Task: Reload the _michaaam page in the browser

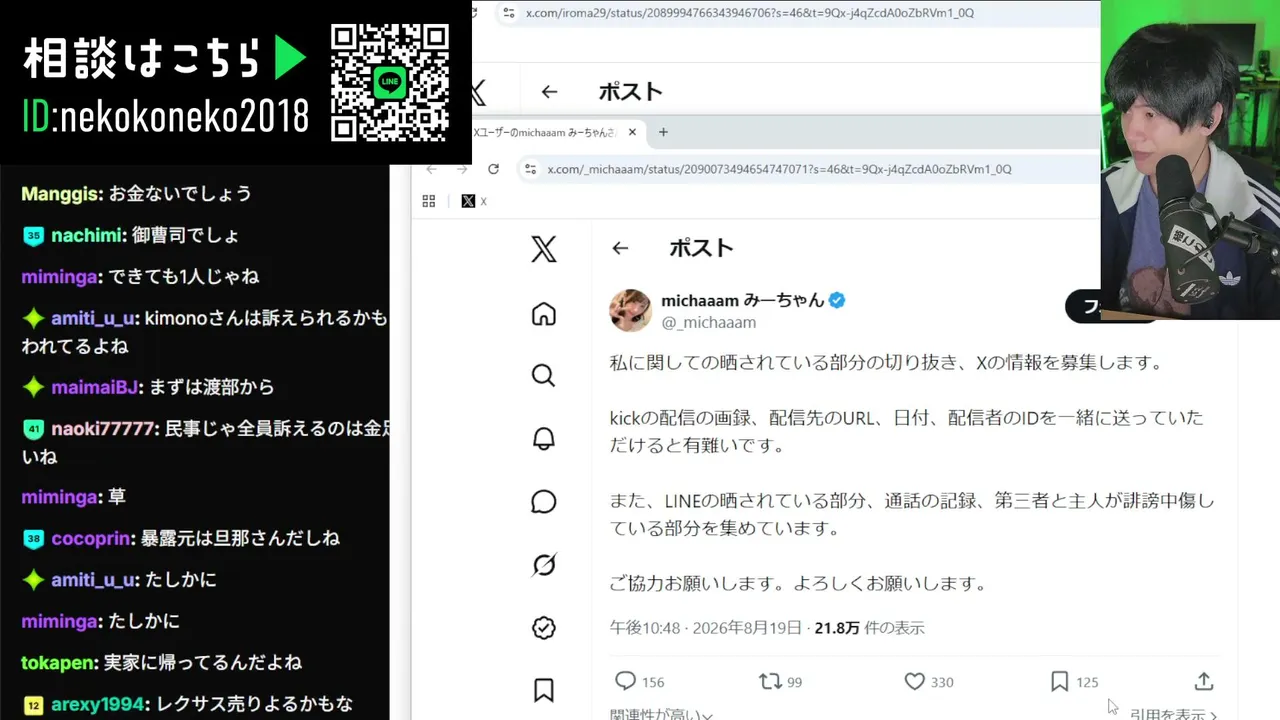Action: (x=493, y=169)
